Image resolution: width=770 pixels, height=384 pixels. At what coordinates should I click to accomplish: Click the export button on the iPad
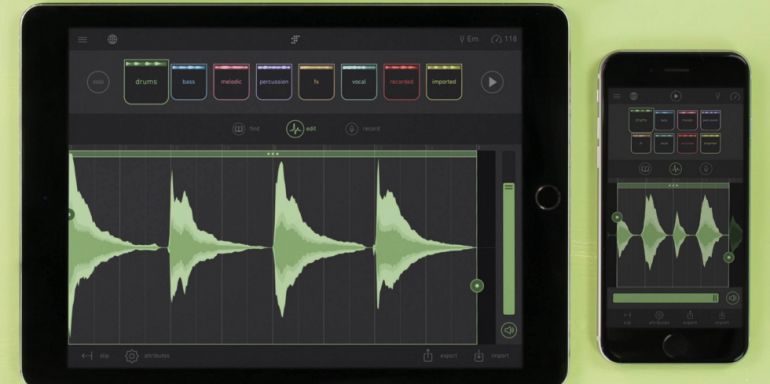(x=440, y=356)
